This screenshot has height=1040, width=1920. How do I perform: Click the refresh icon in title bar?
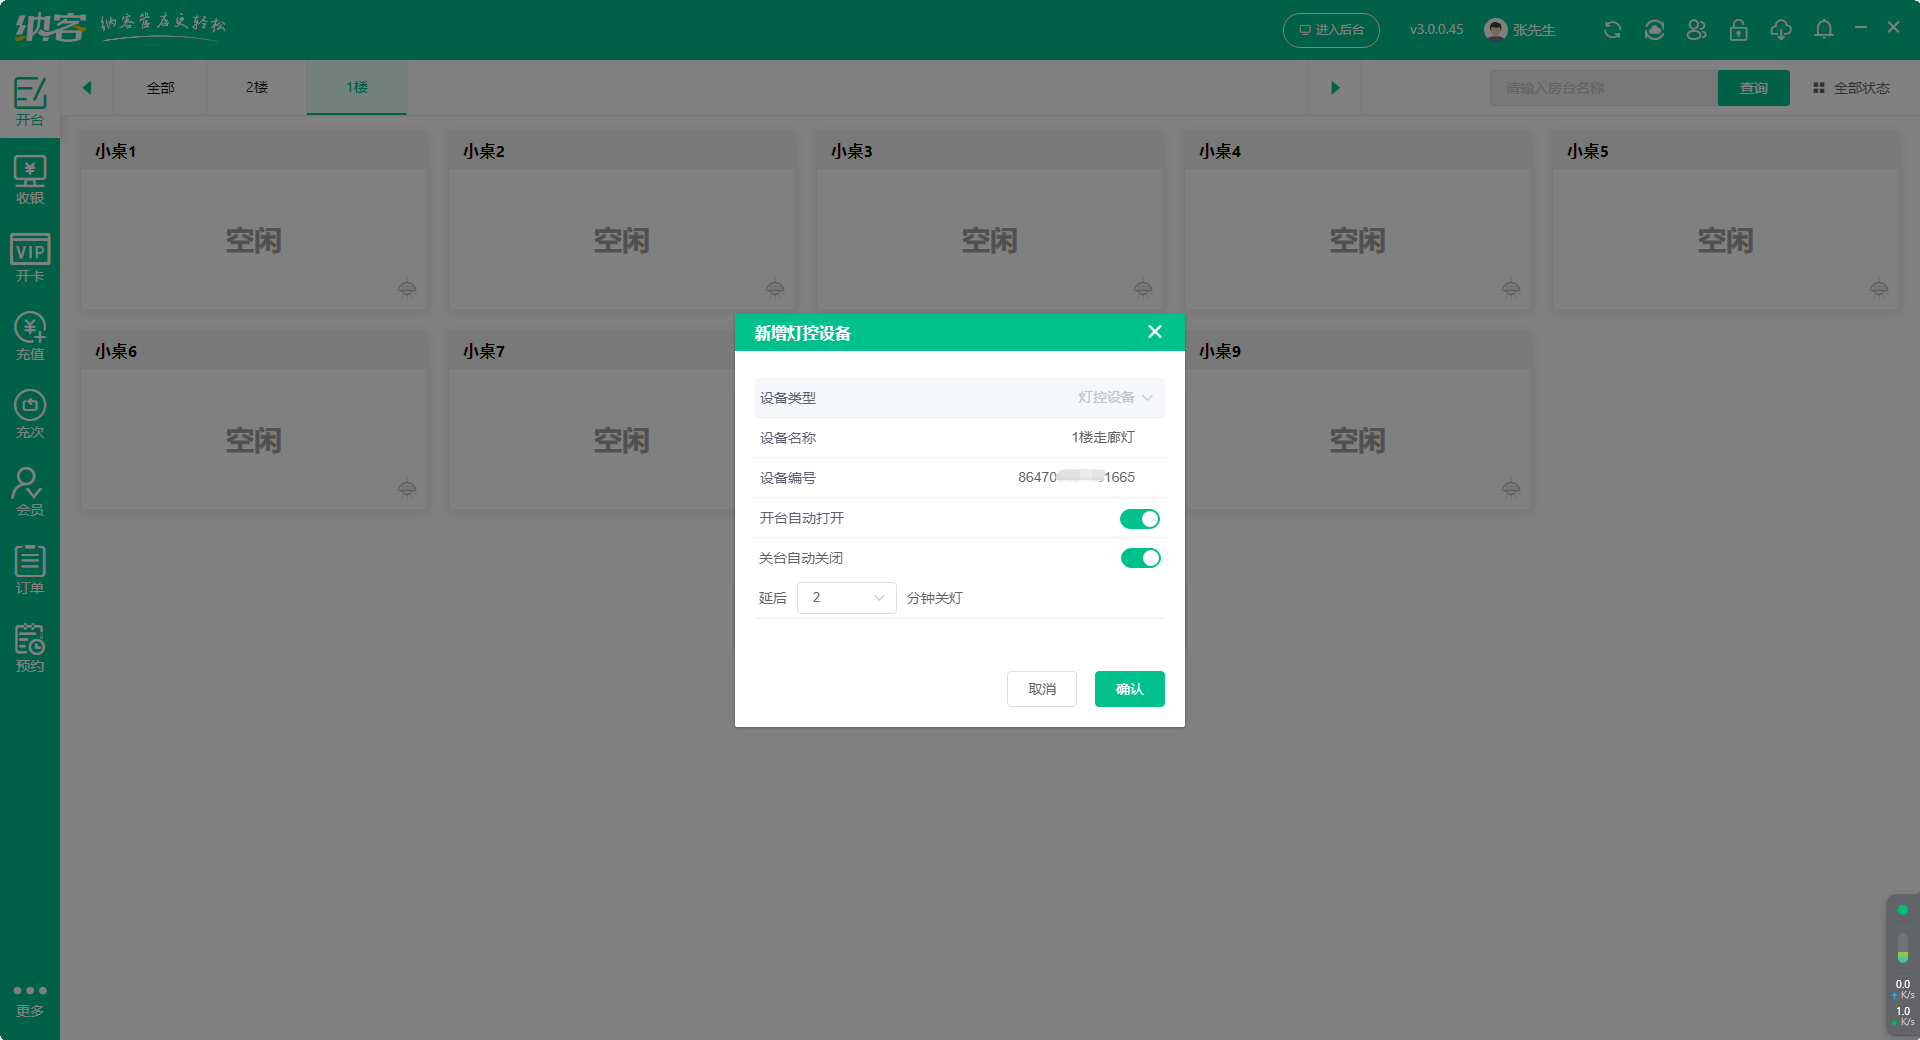coord(1612,30)
